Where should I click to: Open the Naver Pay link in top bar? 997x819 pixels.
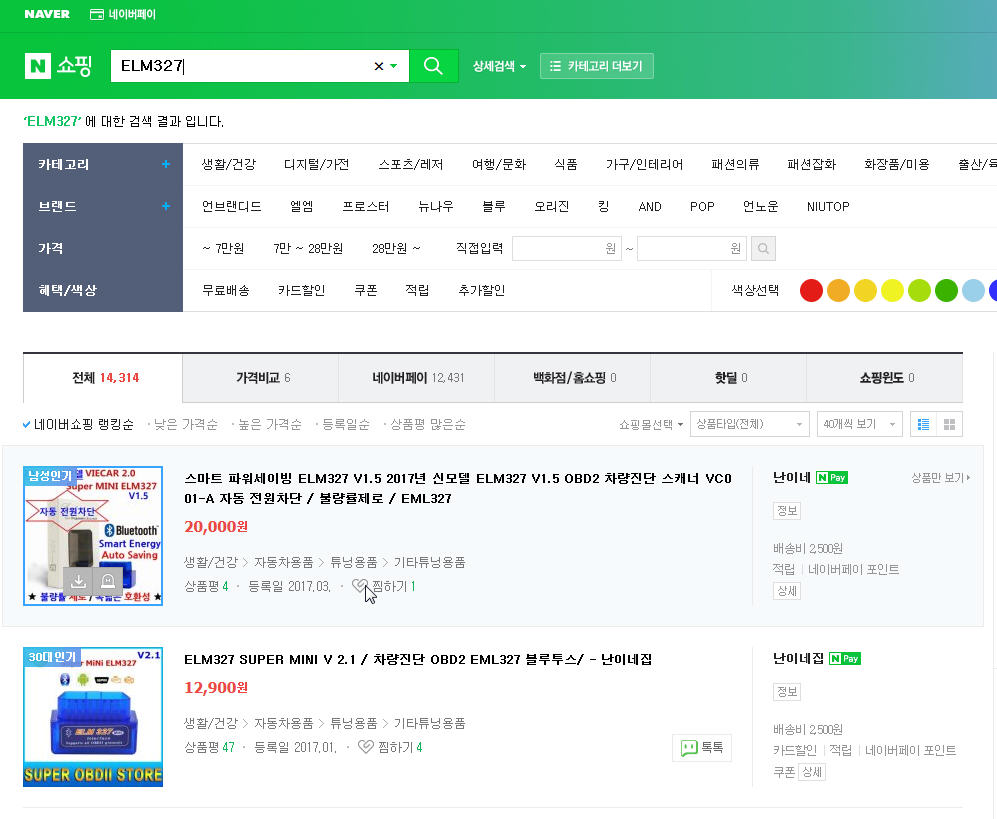[x=123, y=14]
